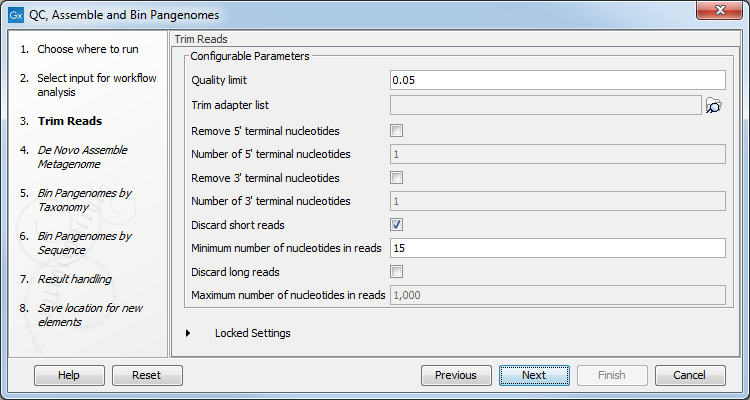Screen dimensions: 750x400
Task: Enable Remove 5' terminal nucleotides checkbox
Action: tap(397, 130)
